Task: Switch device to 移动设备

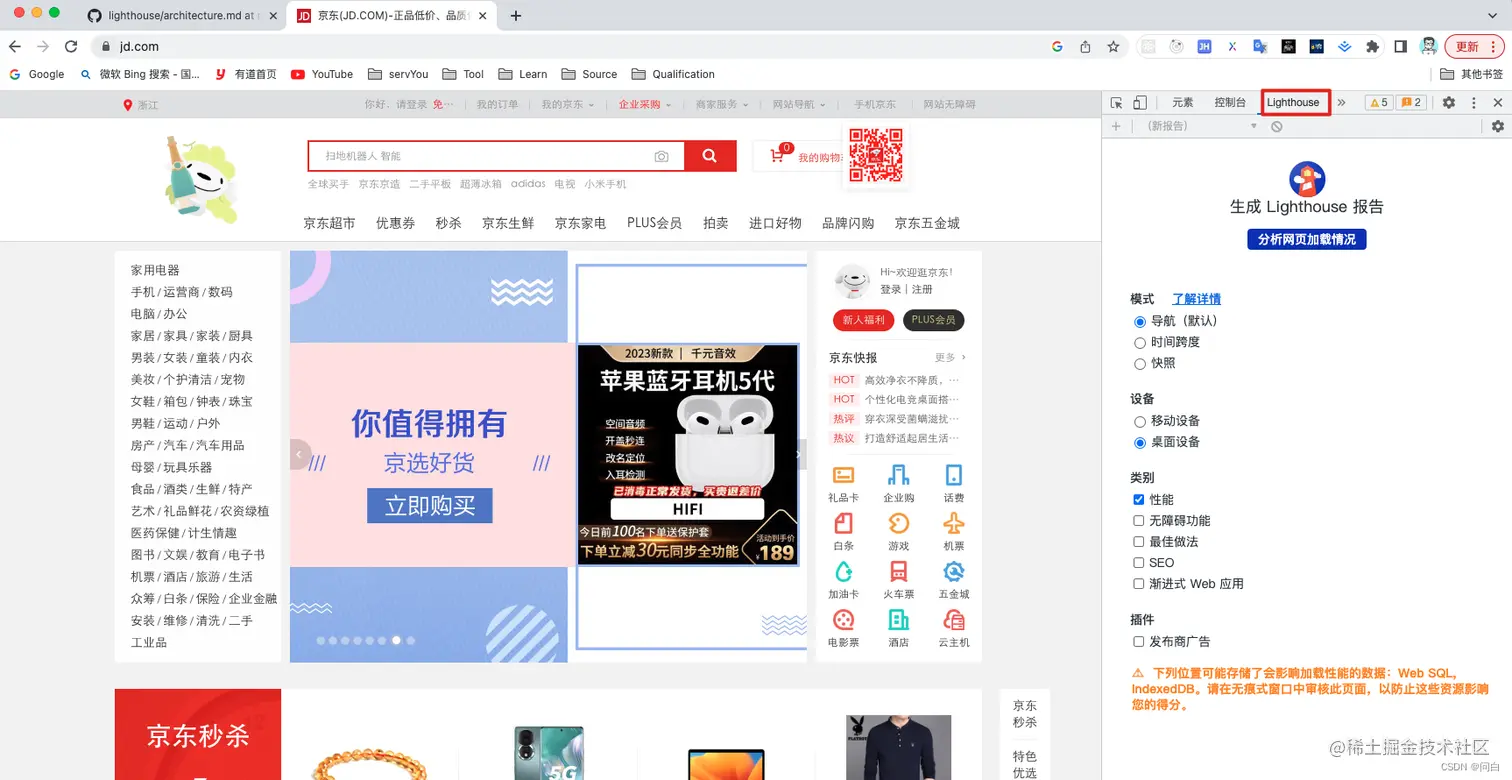Action: click(x=1140, y=421)
